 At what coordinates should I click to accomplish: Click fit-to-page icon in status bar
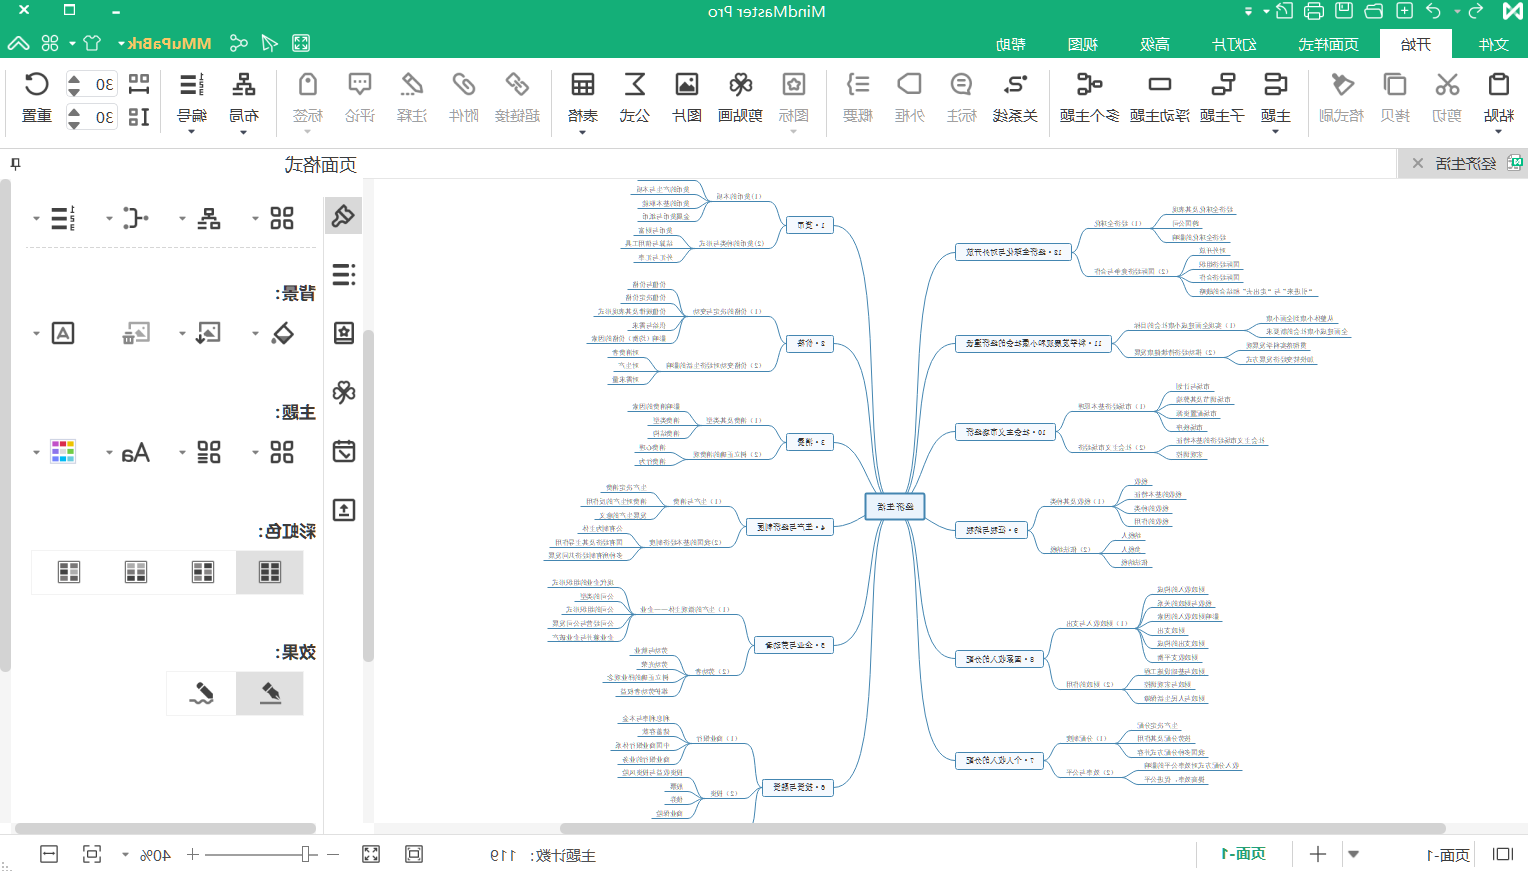click(x=92, y=854)
